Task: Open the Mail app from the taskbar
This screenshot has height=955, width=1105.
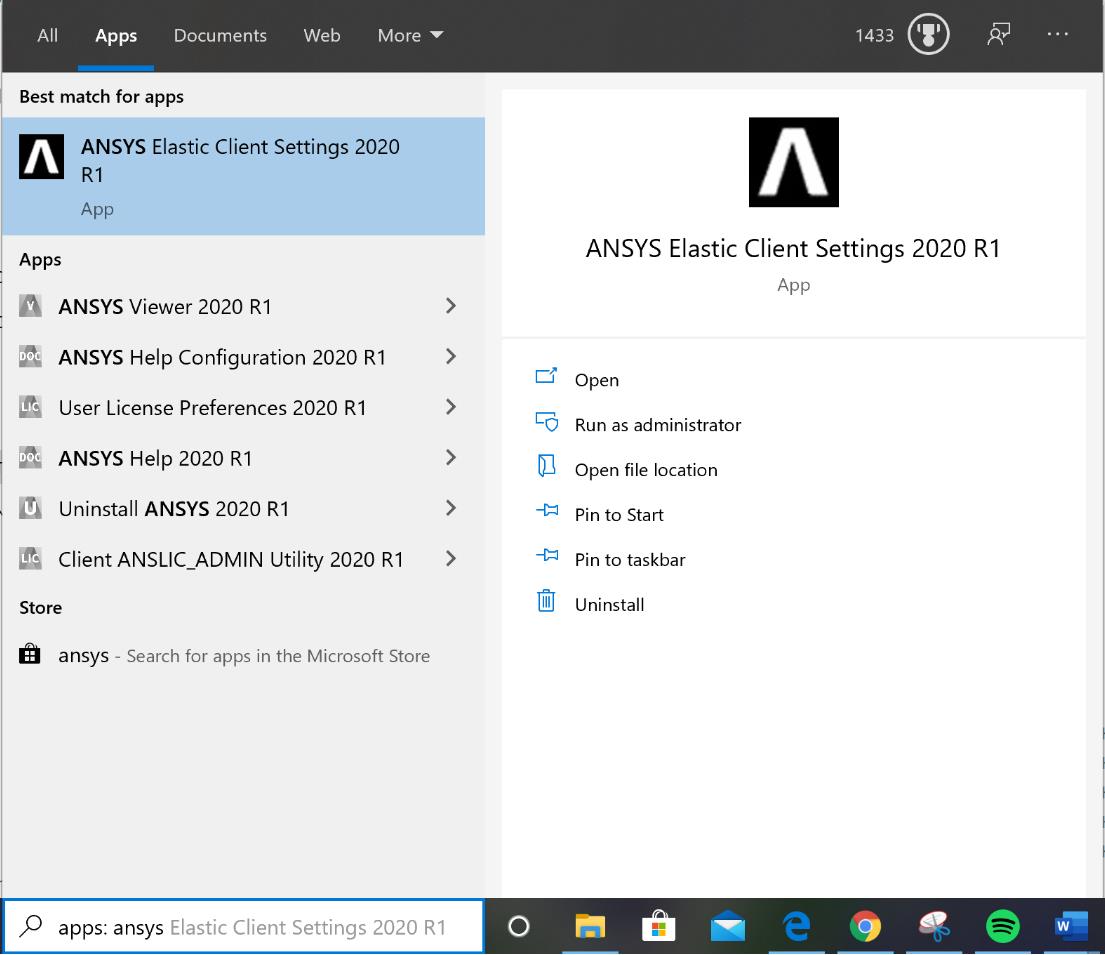Action: tap(728, 926)
